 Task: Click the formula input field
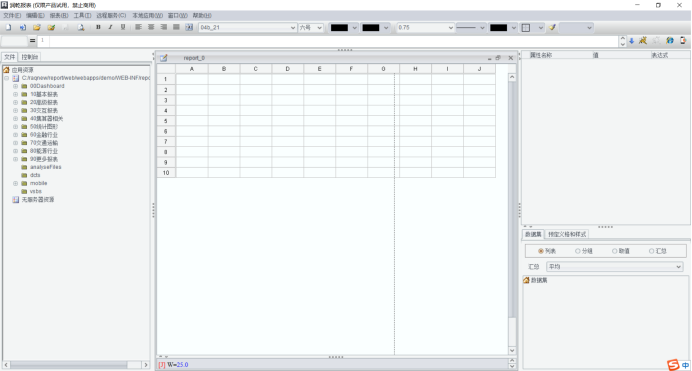pyautogui.click(x=334, y=41)
